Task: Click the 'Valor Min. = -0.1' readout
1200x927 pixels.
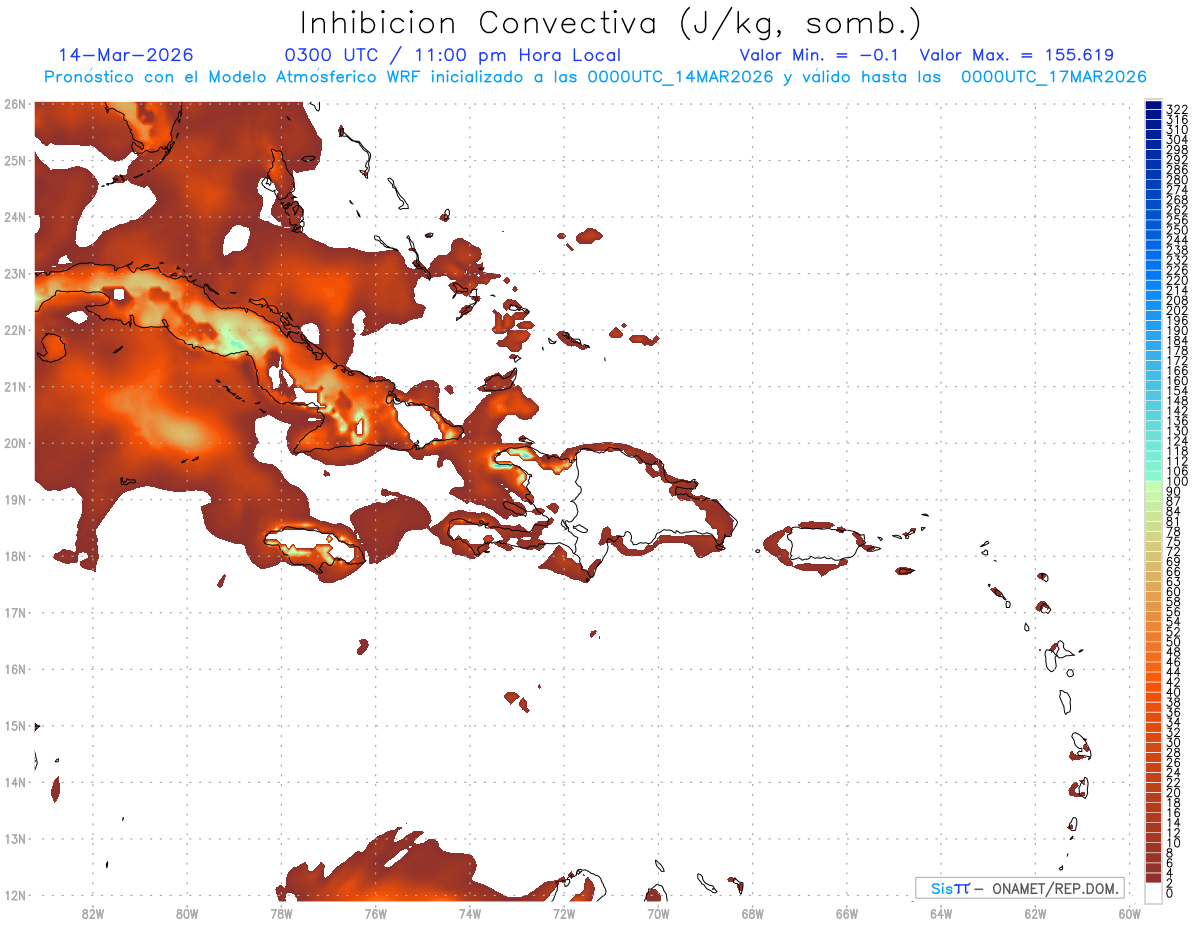Action: pos(819,55)
